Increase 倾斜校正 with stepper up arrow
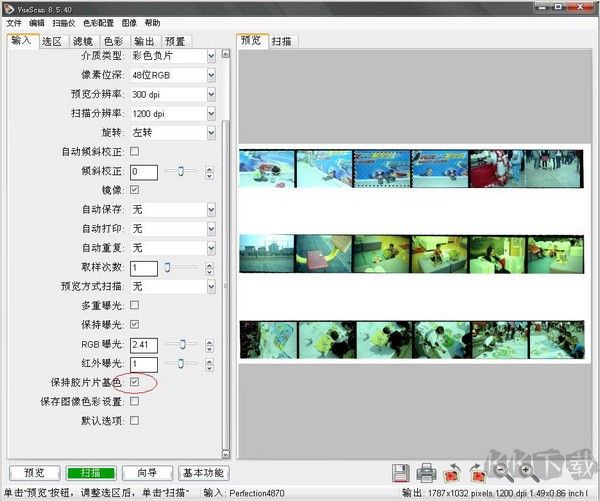Viewport: 600px width, 501px height. pos(209,169)
